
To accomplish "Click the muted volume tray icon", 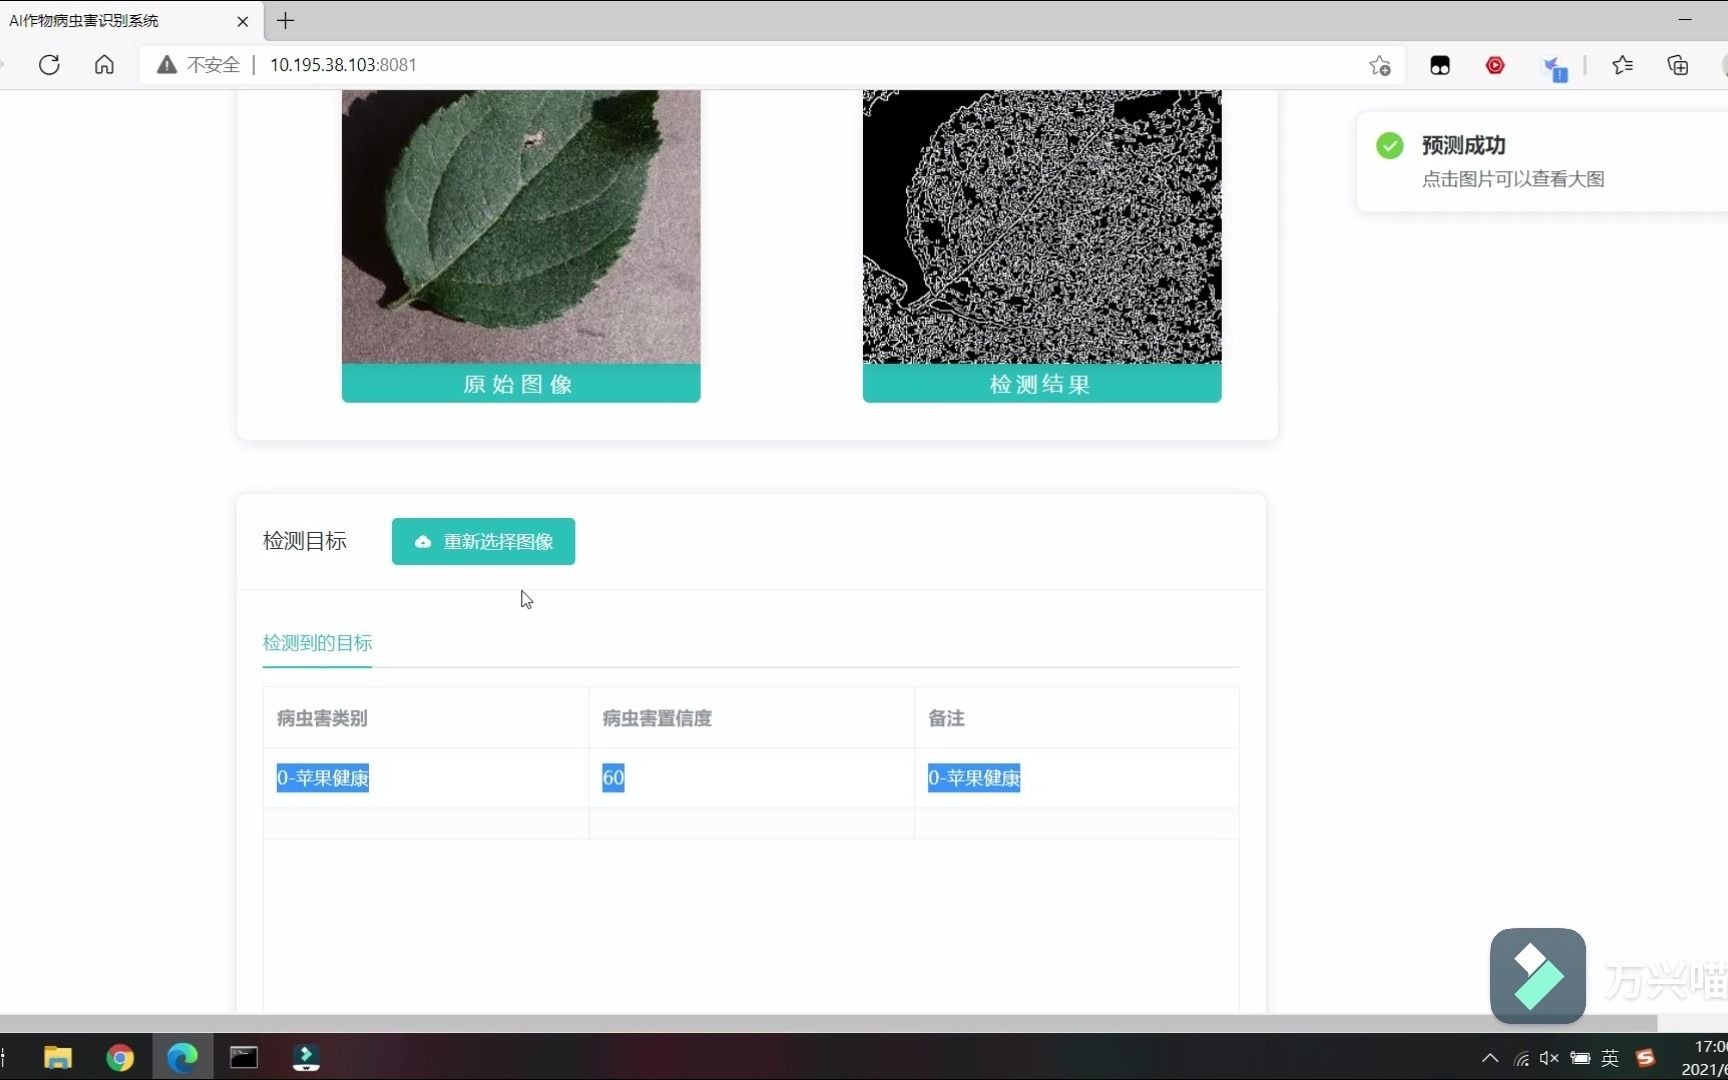I will (x=1550, y=1058).
